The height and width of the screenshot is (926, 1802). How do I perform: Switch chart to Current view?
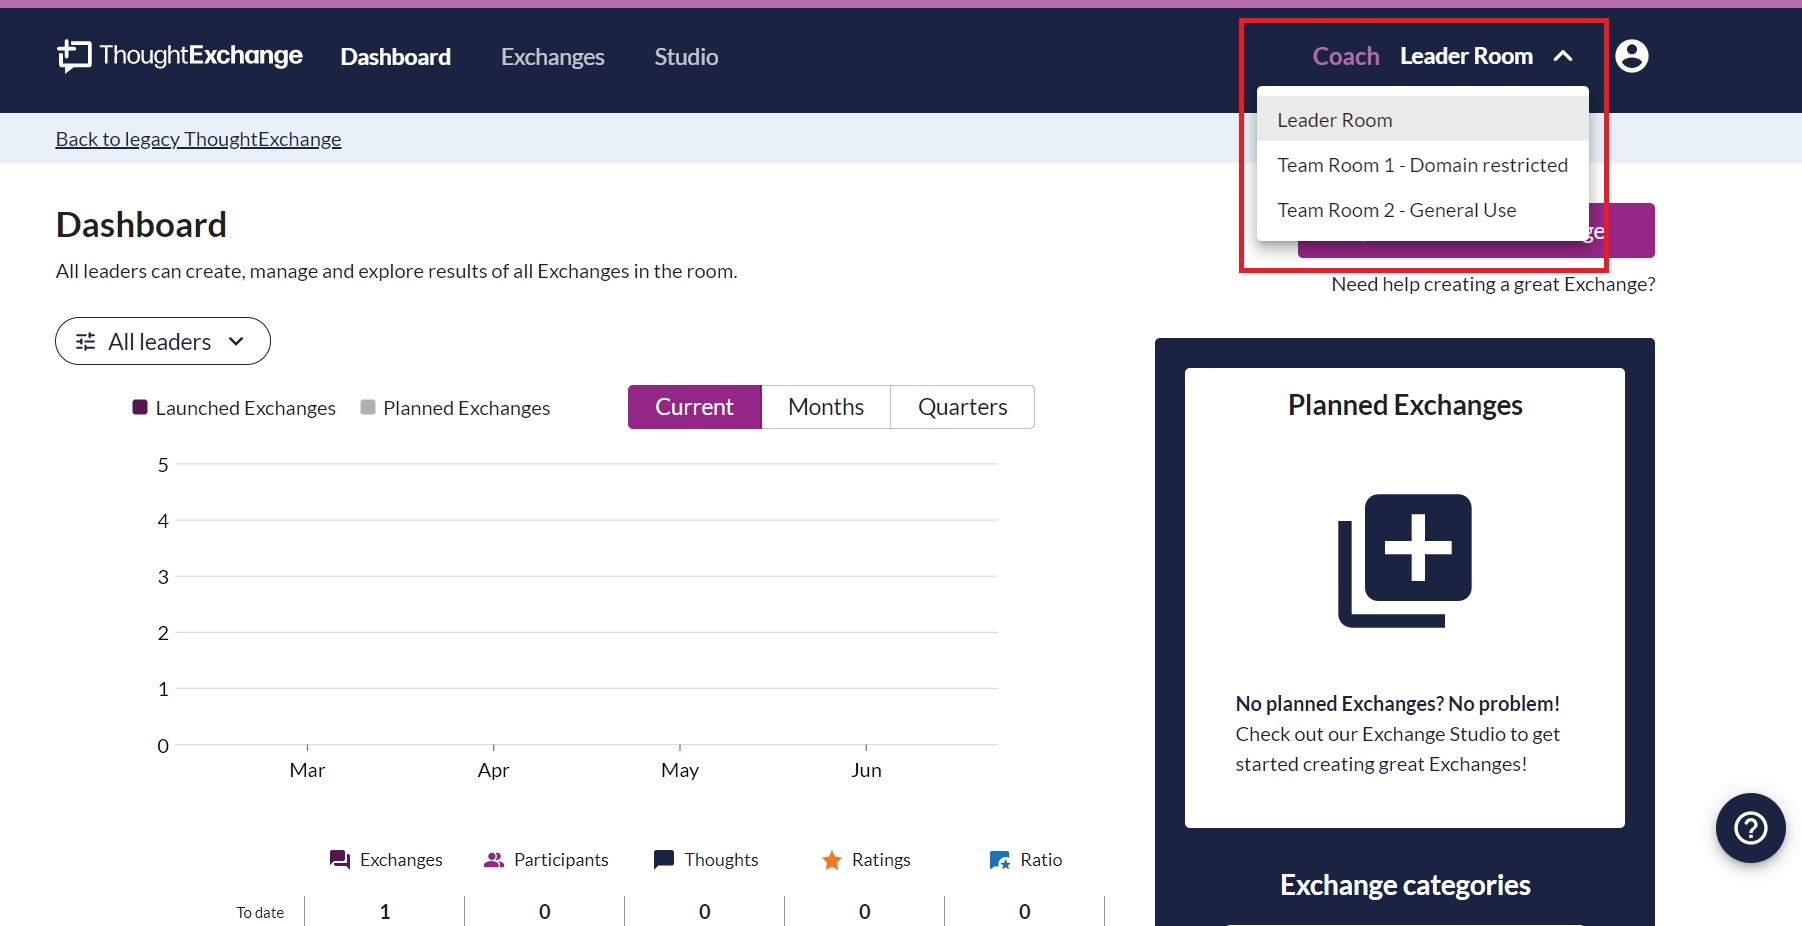click(x=695, y=407)
